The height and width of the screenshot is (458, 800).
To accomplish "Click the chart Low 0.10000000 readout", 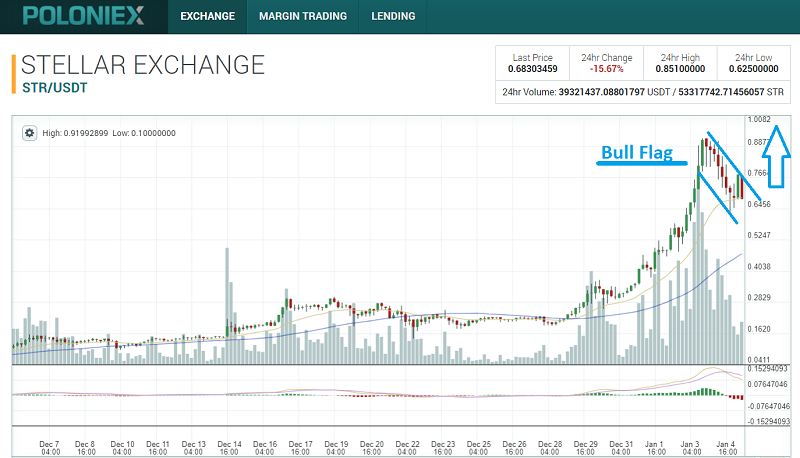I will tap(144, 133).
